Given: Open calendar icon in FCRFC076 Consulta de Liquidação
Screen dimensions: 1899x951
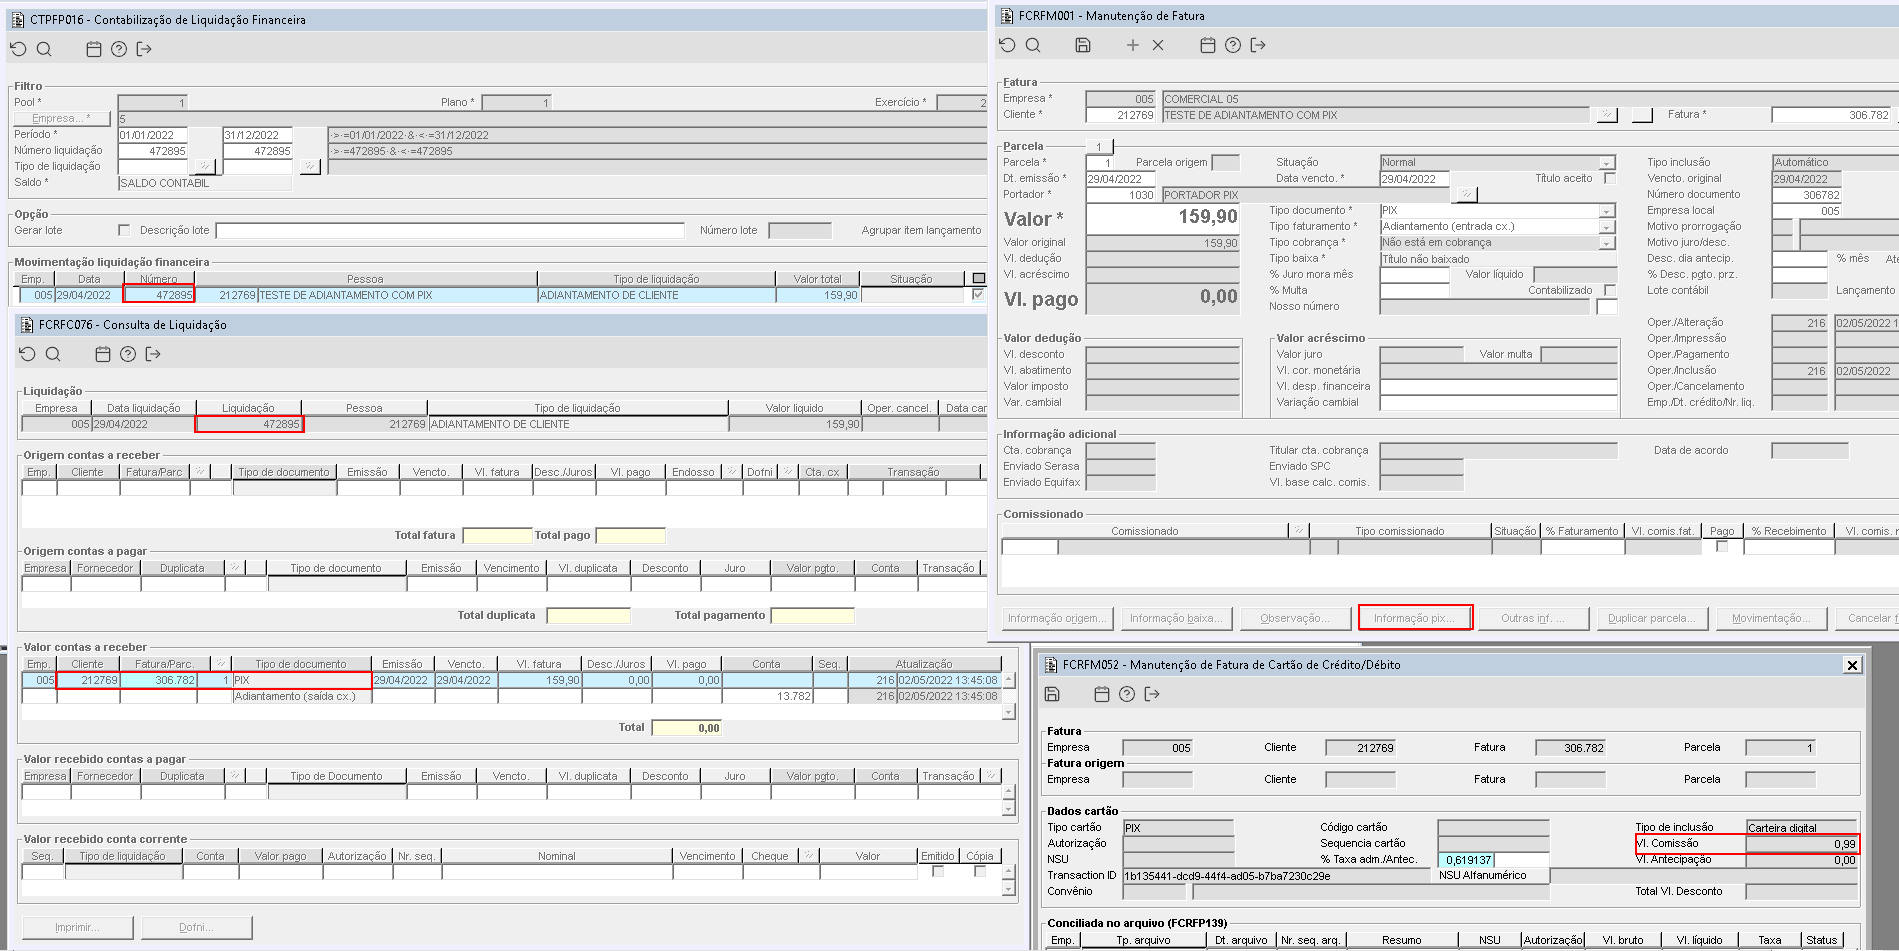Looking at the screenshot, I should pyautogui.click(x=102, y=354).
